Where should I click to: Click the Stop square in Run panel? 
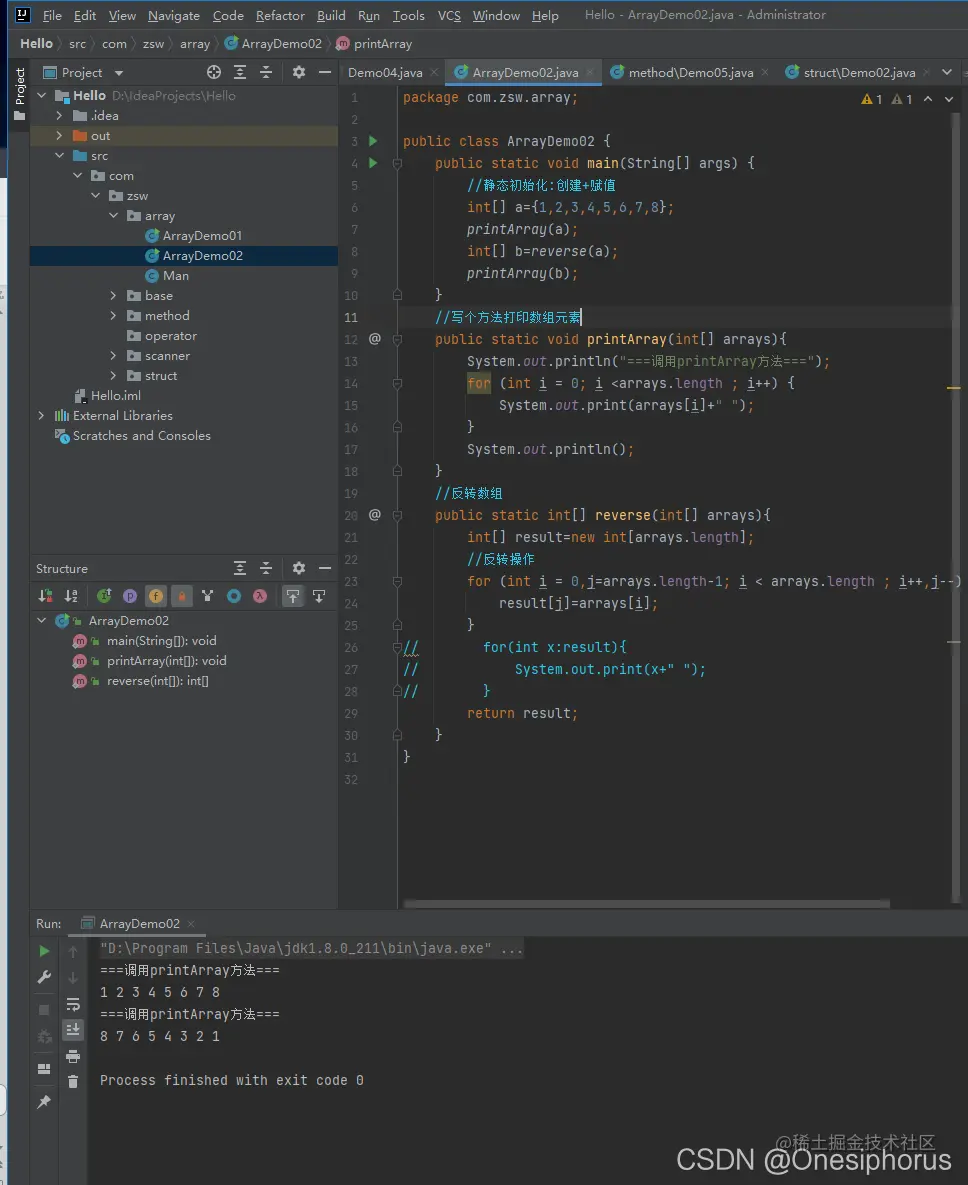tap(44, 1010)
